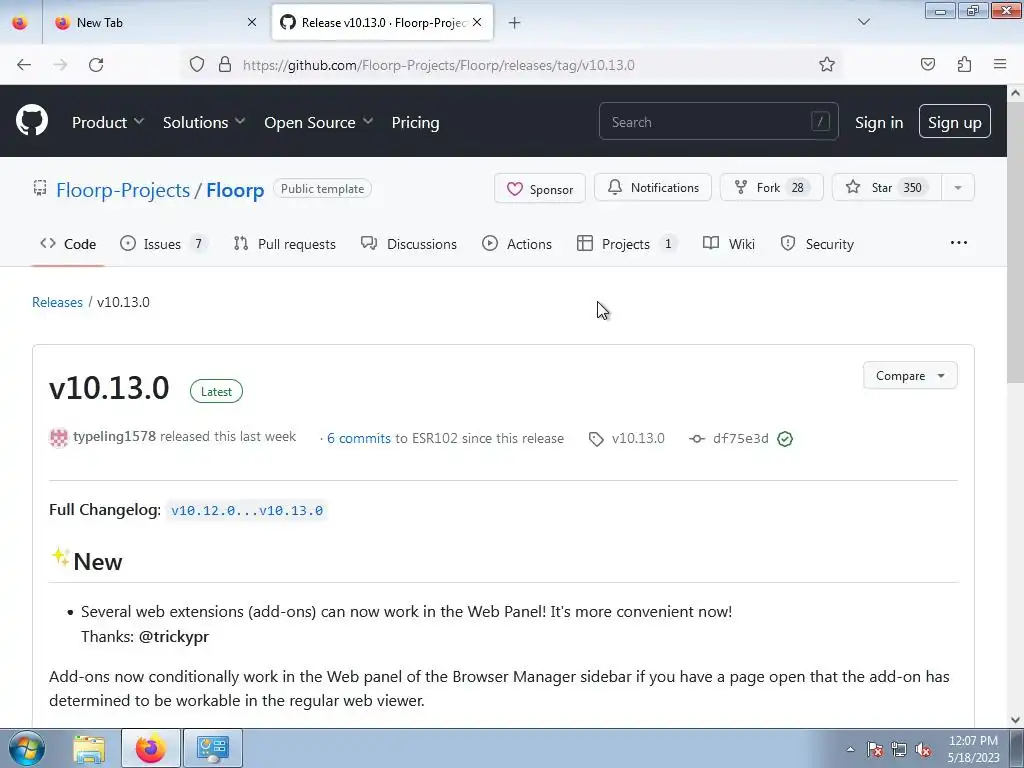1024x768 pixels.
Task: Open the @trickypr mention
Action: (174, 637)
